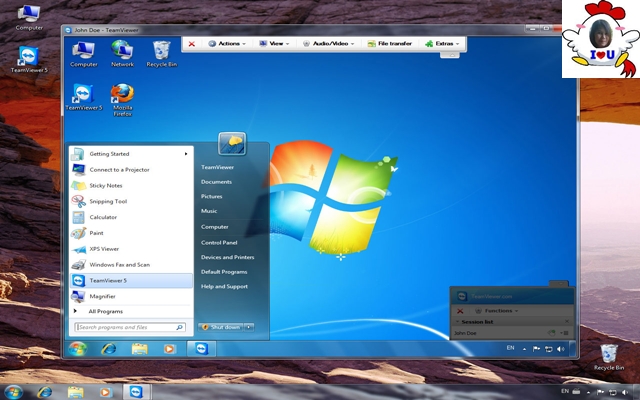The width and height of the screenshot is (640, 400).
Task: Open Computer from the Start menu right pane
Action: pyautogui.click(x=215, y=227)
